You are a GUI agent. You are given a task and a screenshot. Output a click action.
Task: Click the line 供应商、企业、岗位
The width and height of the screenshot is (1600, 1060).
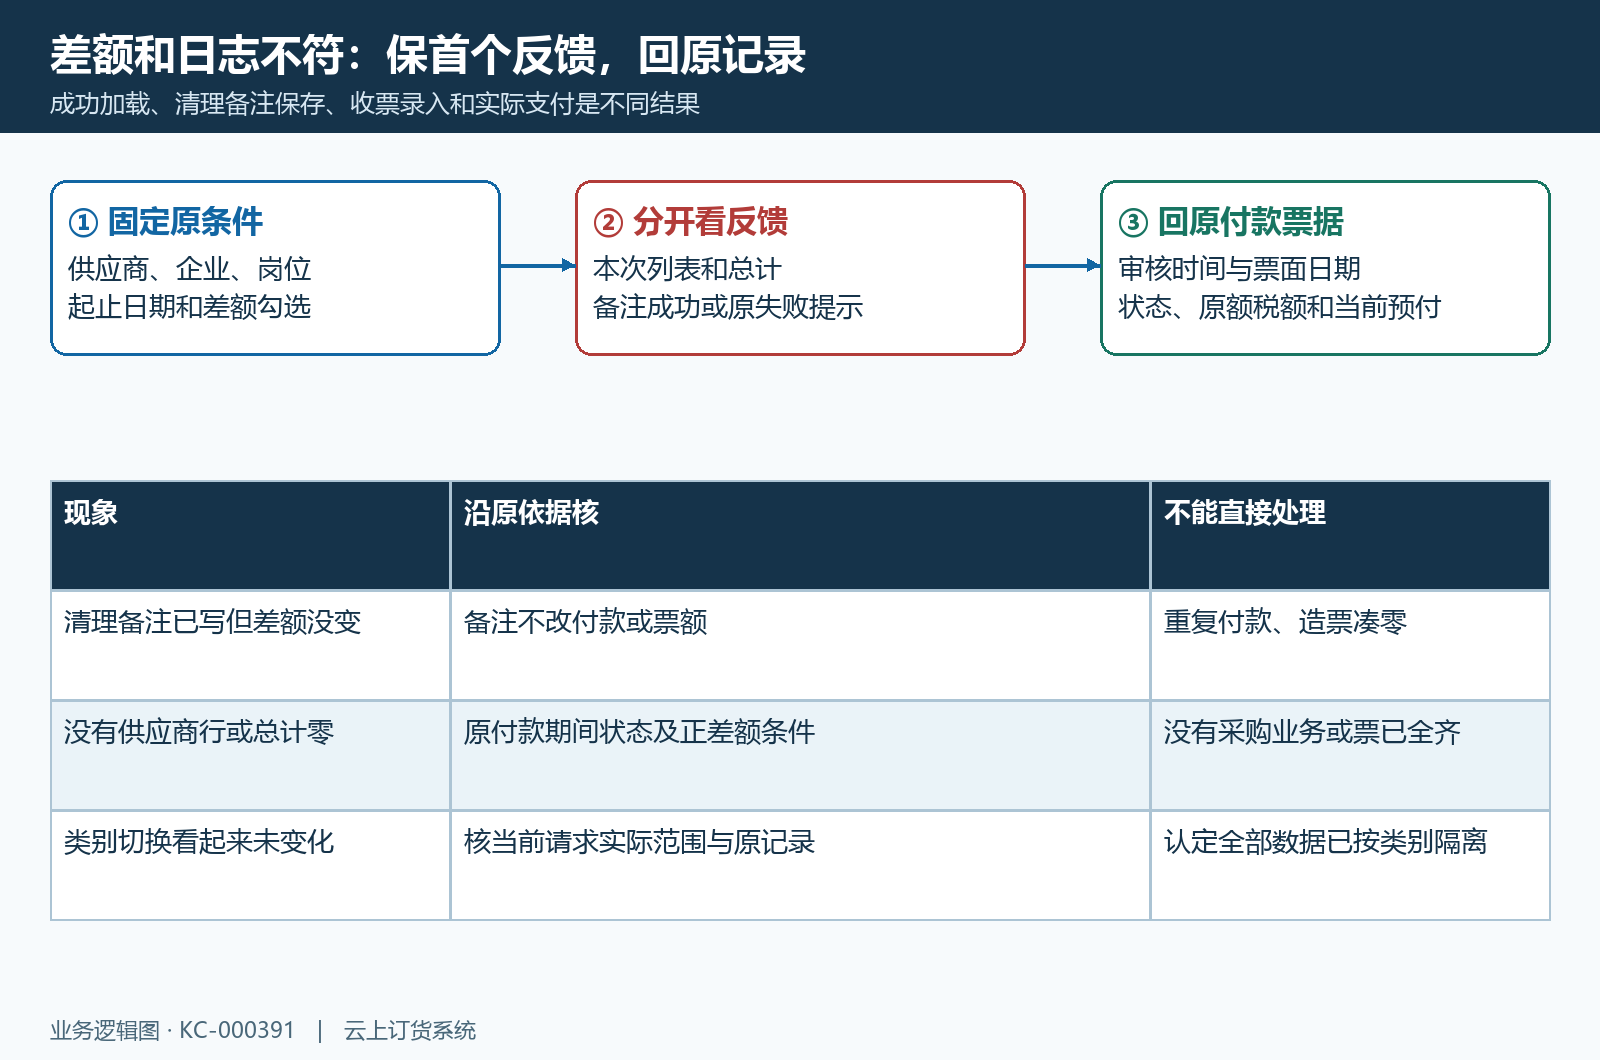point(190,269)
